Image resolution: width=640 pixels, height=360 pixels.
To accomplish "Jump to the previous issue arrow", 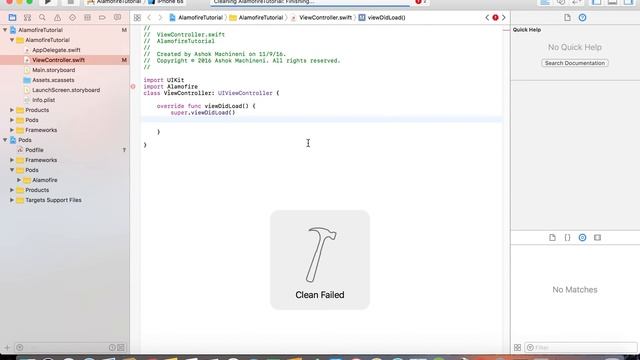I will (487, 18).
